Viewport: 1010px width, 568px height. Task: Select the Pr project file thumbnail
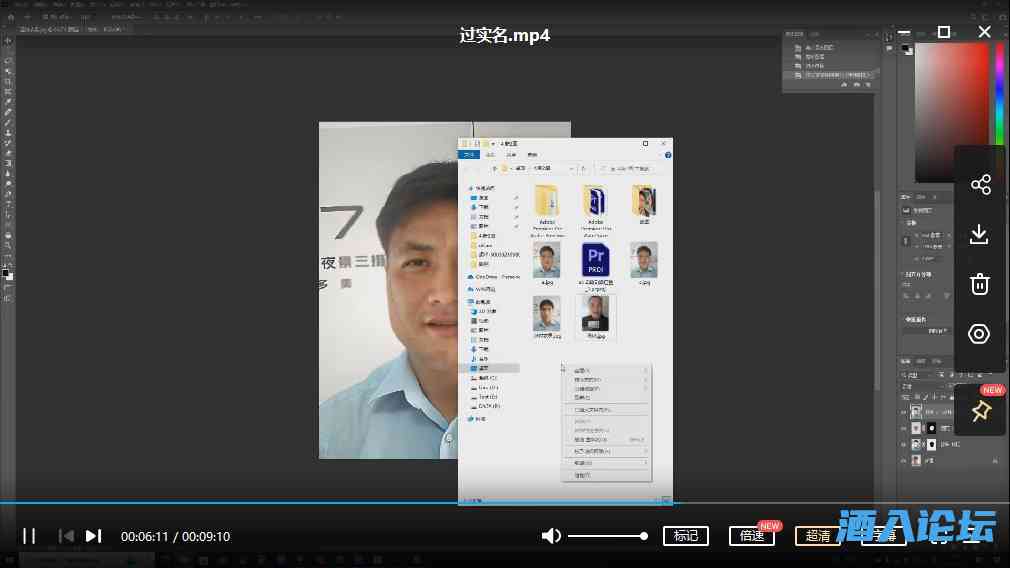tap(595, 260)
